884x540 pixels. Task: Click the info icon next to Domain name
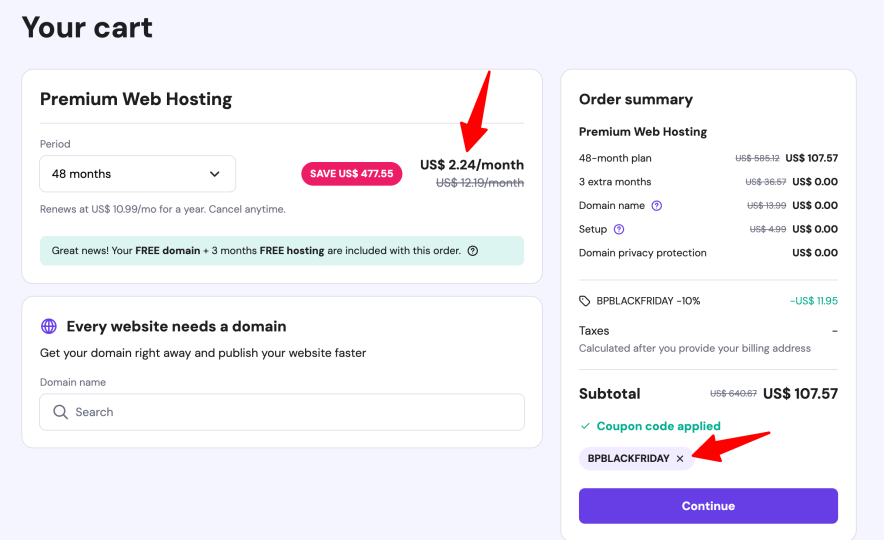657,206
